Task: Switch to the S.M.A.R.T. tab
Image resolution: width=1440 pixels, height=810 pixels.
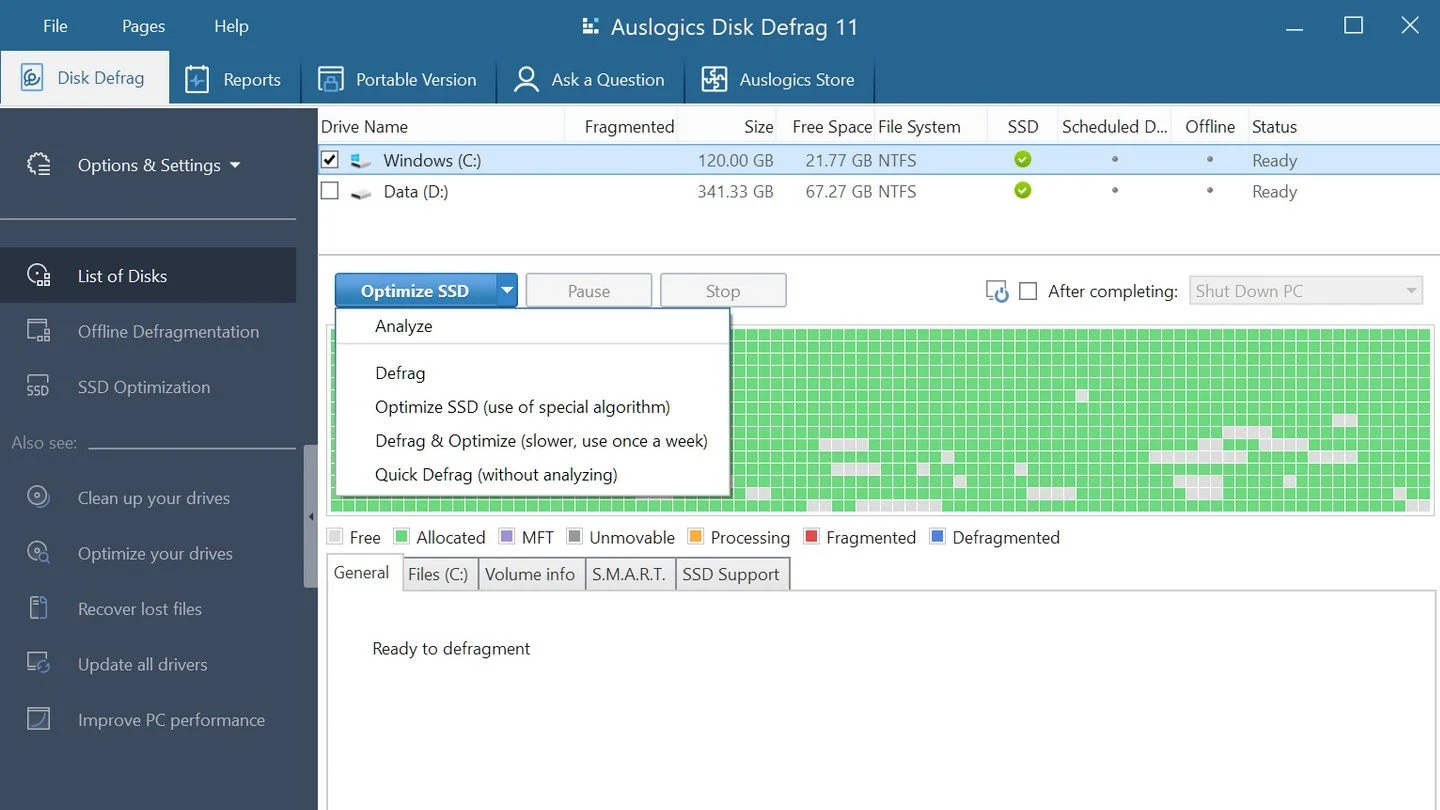Action: coord(629,574)
